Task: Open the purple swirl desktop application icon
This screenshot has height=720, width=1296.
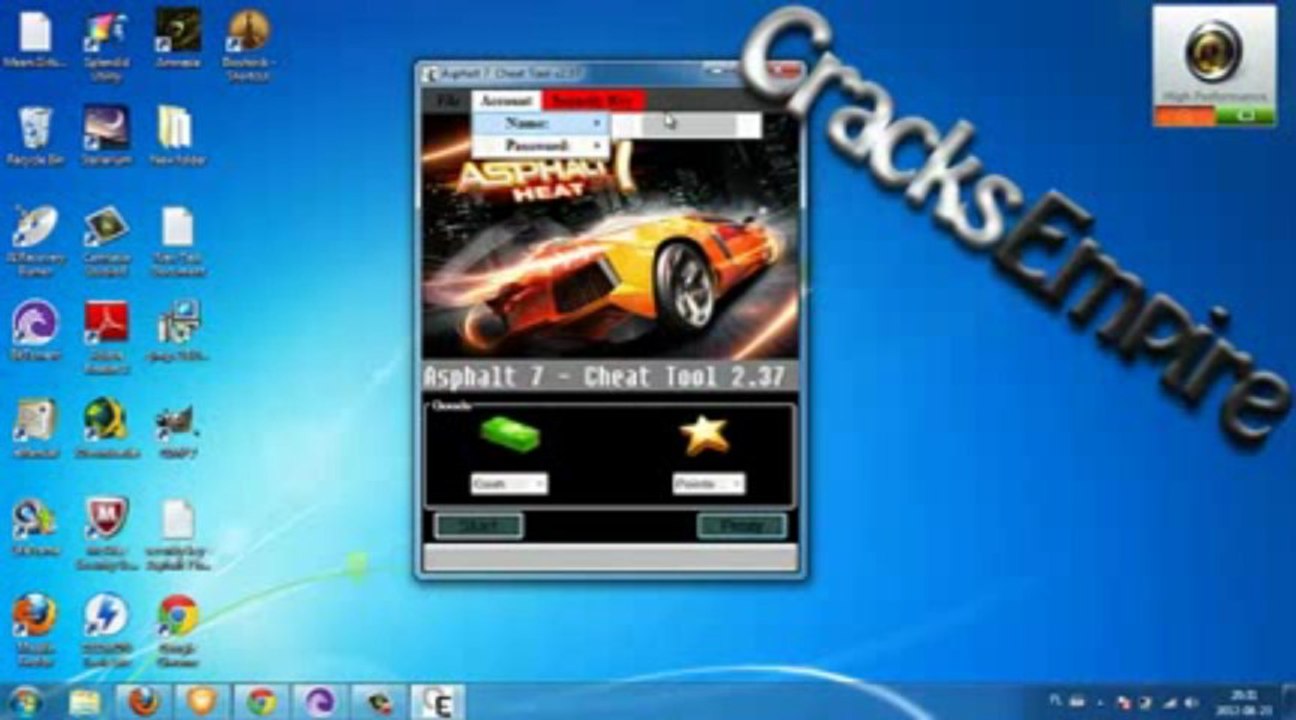Action: coord(35,332)
